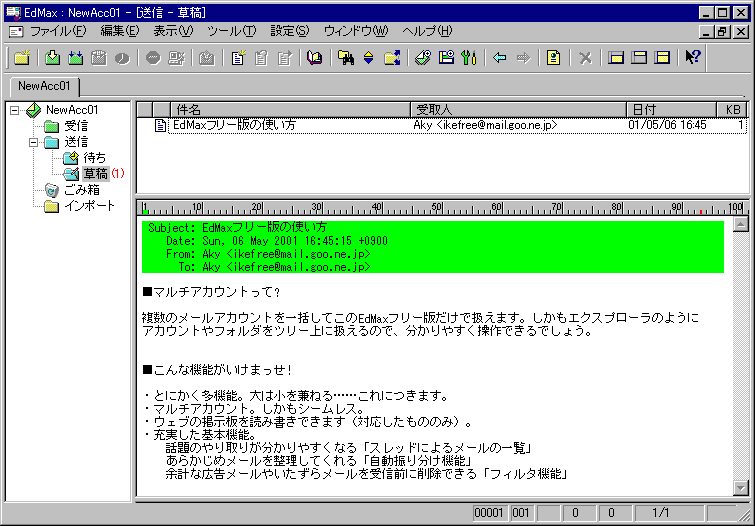Click the cyan back arrow icon
Screen dimensions: 755x526
[x=500, y=58]
